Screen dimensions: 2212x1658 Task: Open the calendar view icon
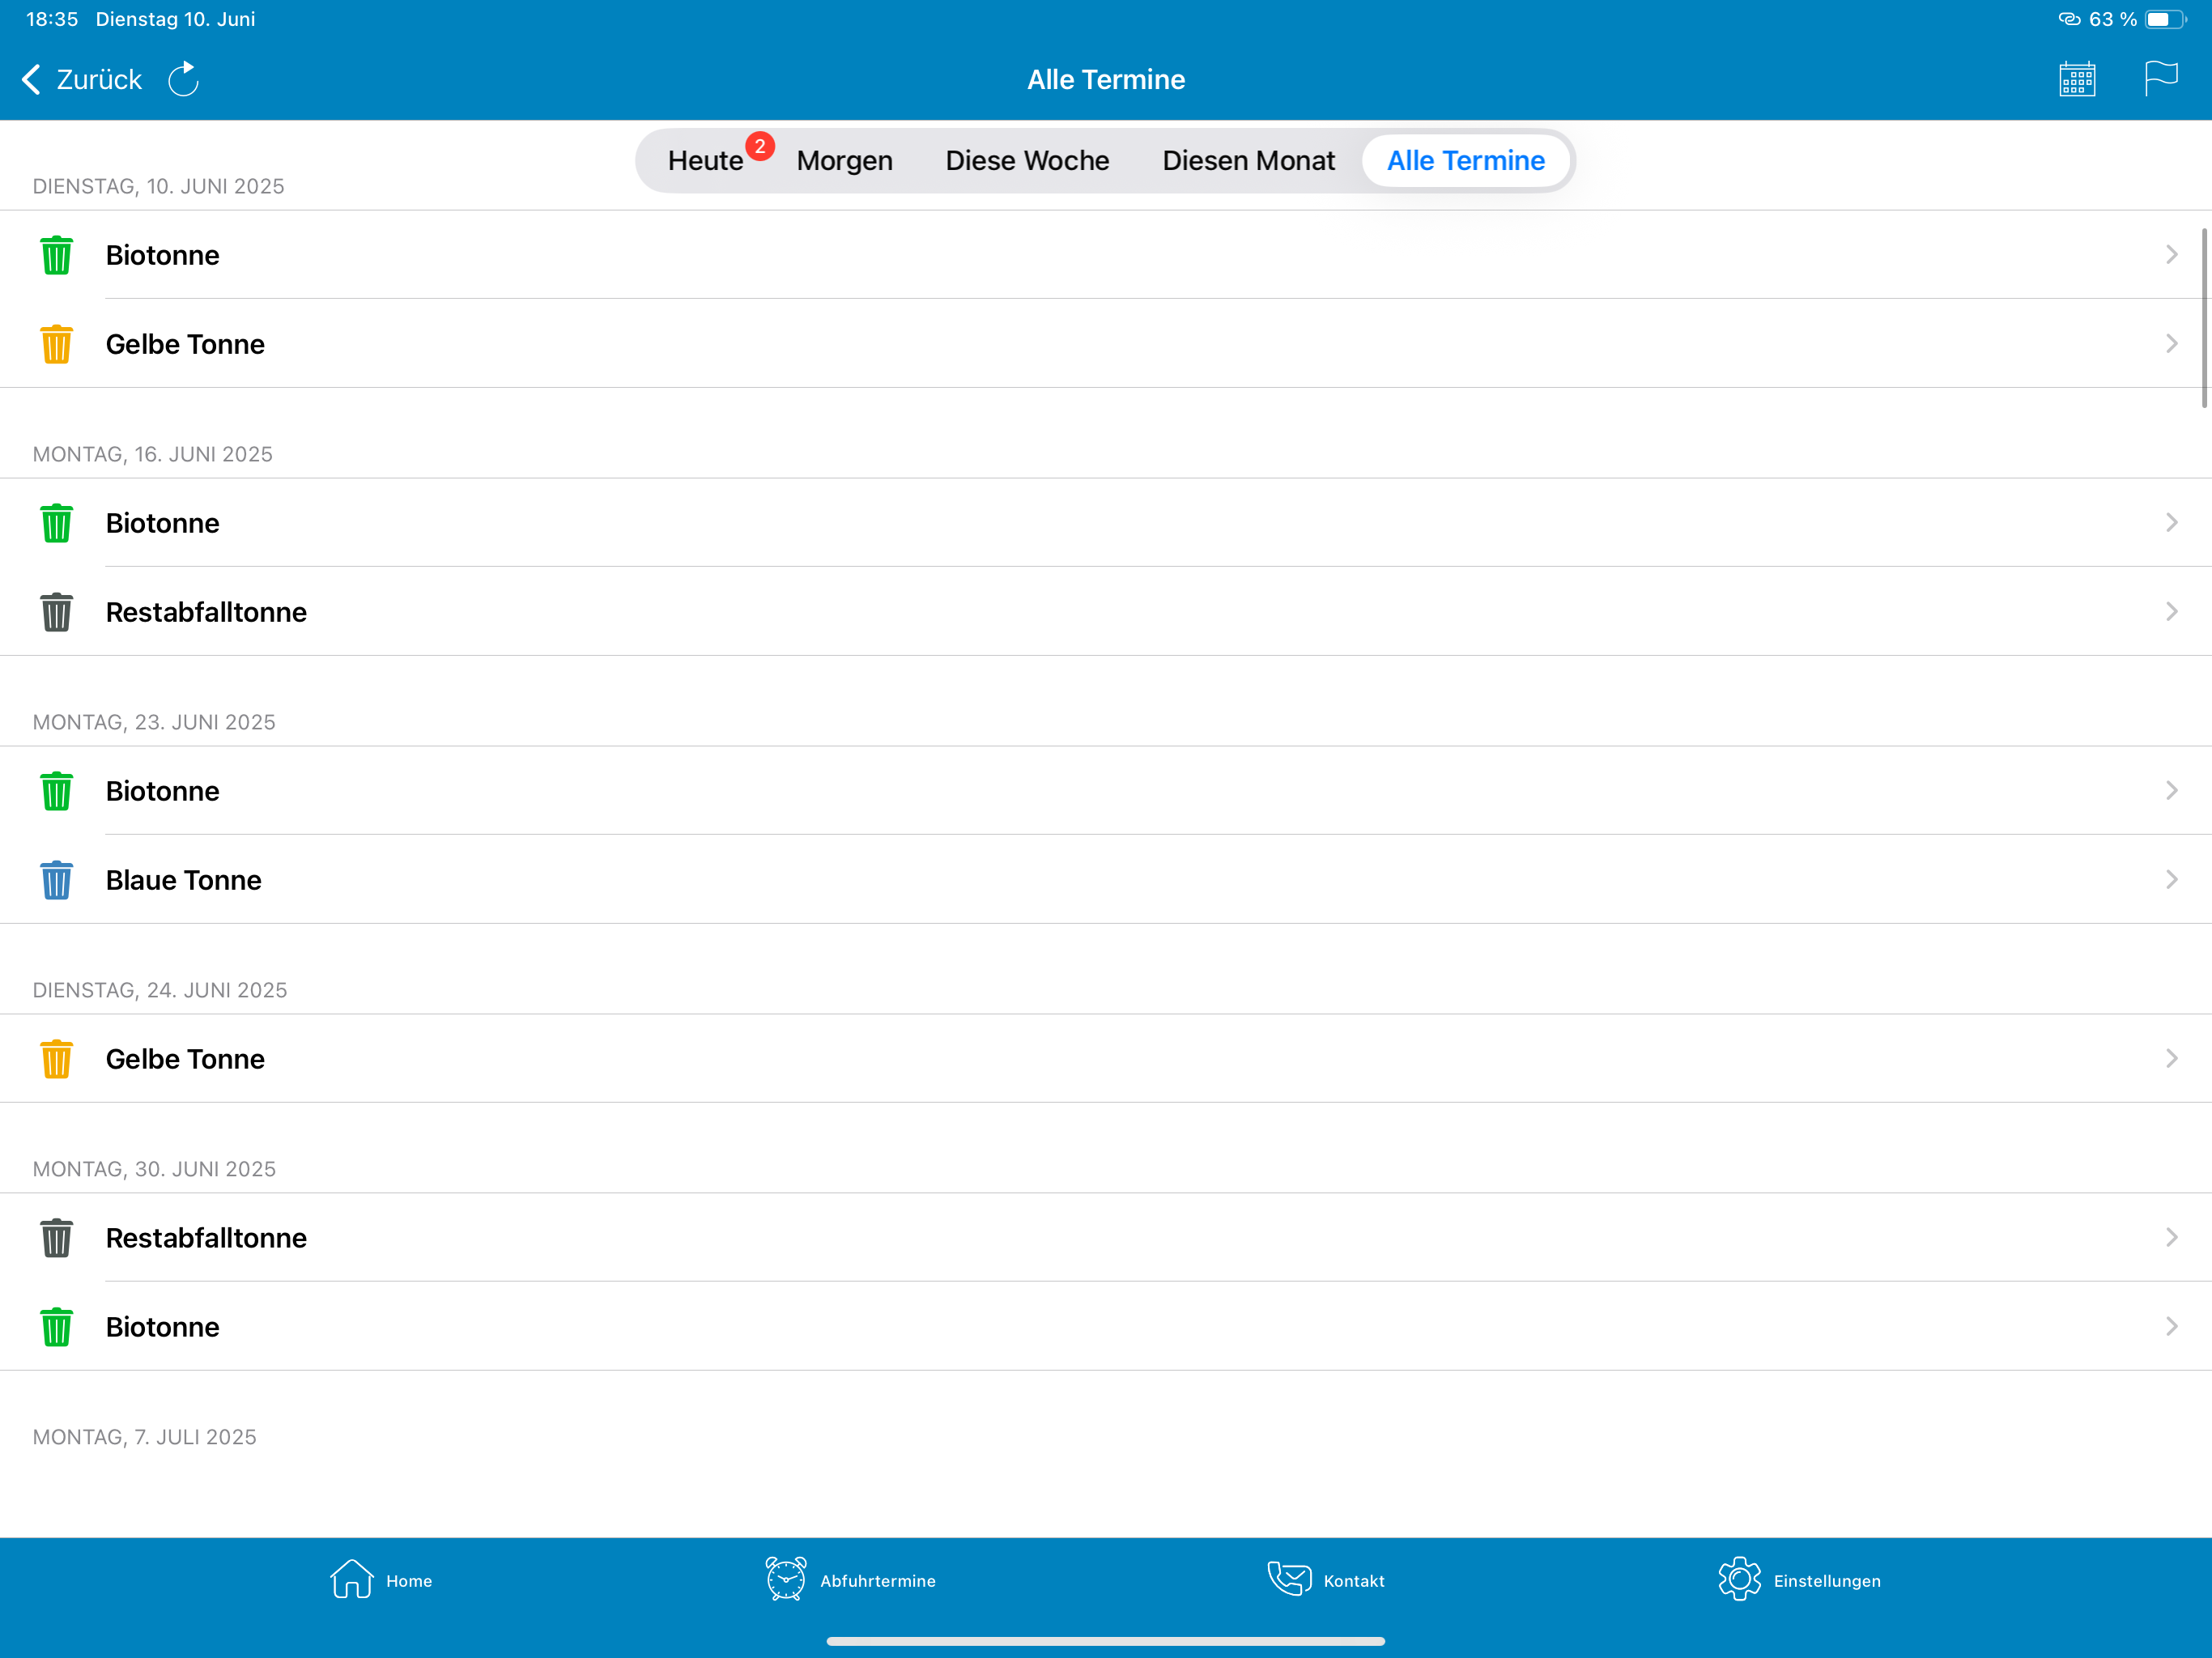[2077, 79]
